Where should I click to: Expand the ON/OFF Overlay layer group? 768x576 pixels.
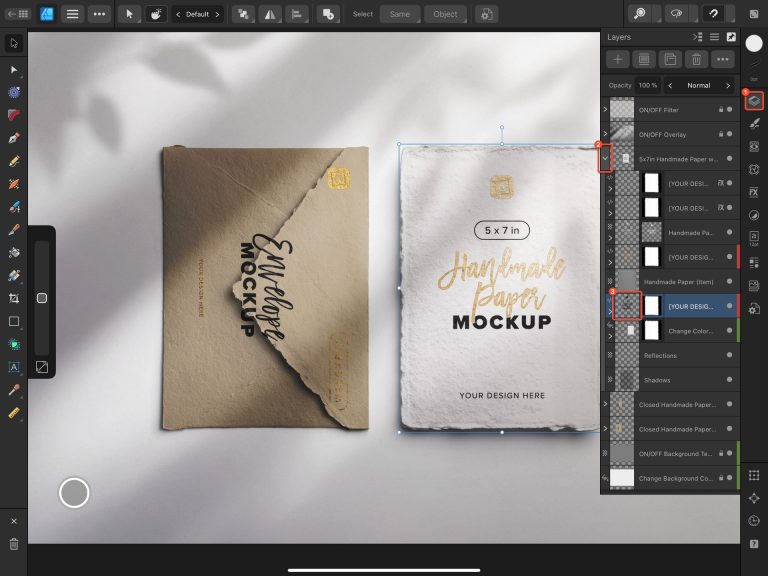click(605, 134)
